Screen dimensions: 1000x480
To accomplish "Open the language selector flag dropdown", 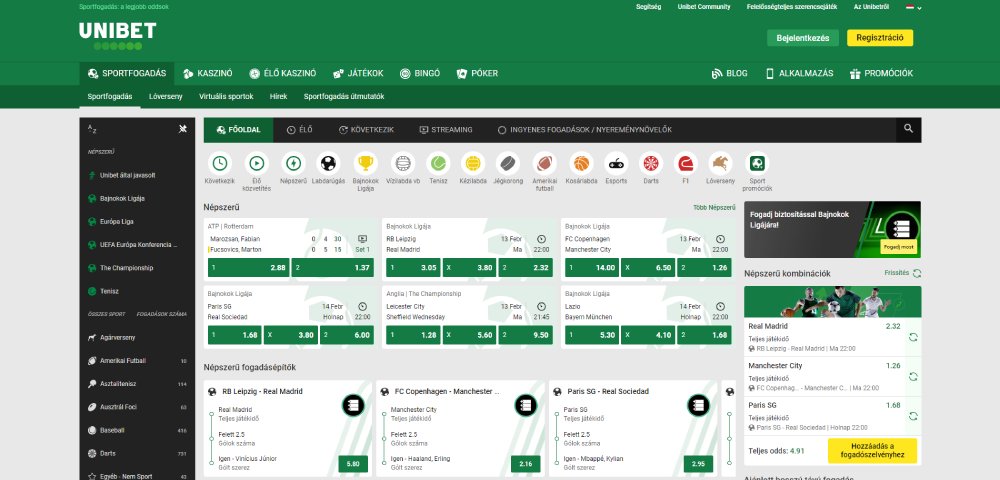I will tap(909, 6).
